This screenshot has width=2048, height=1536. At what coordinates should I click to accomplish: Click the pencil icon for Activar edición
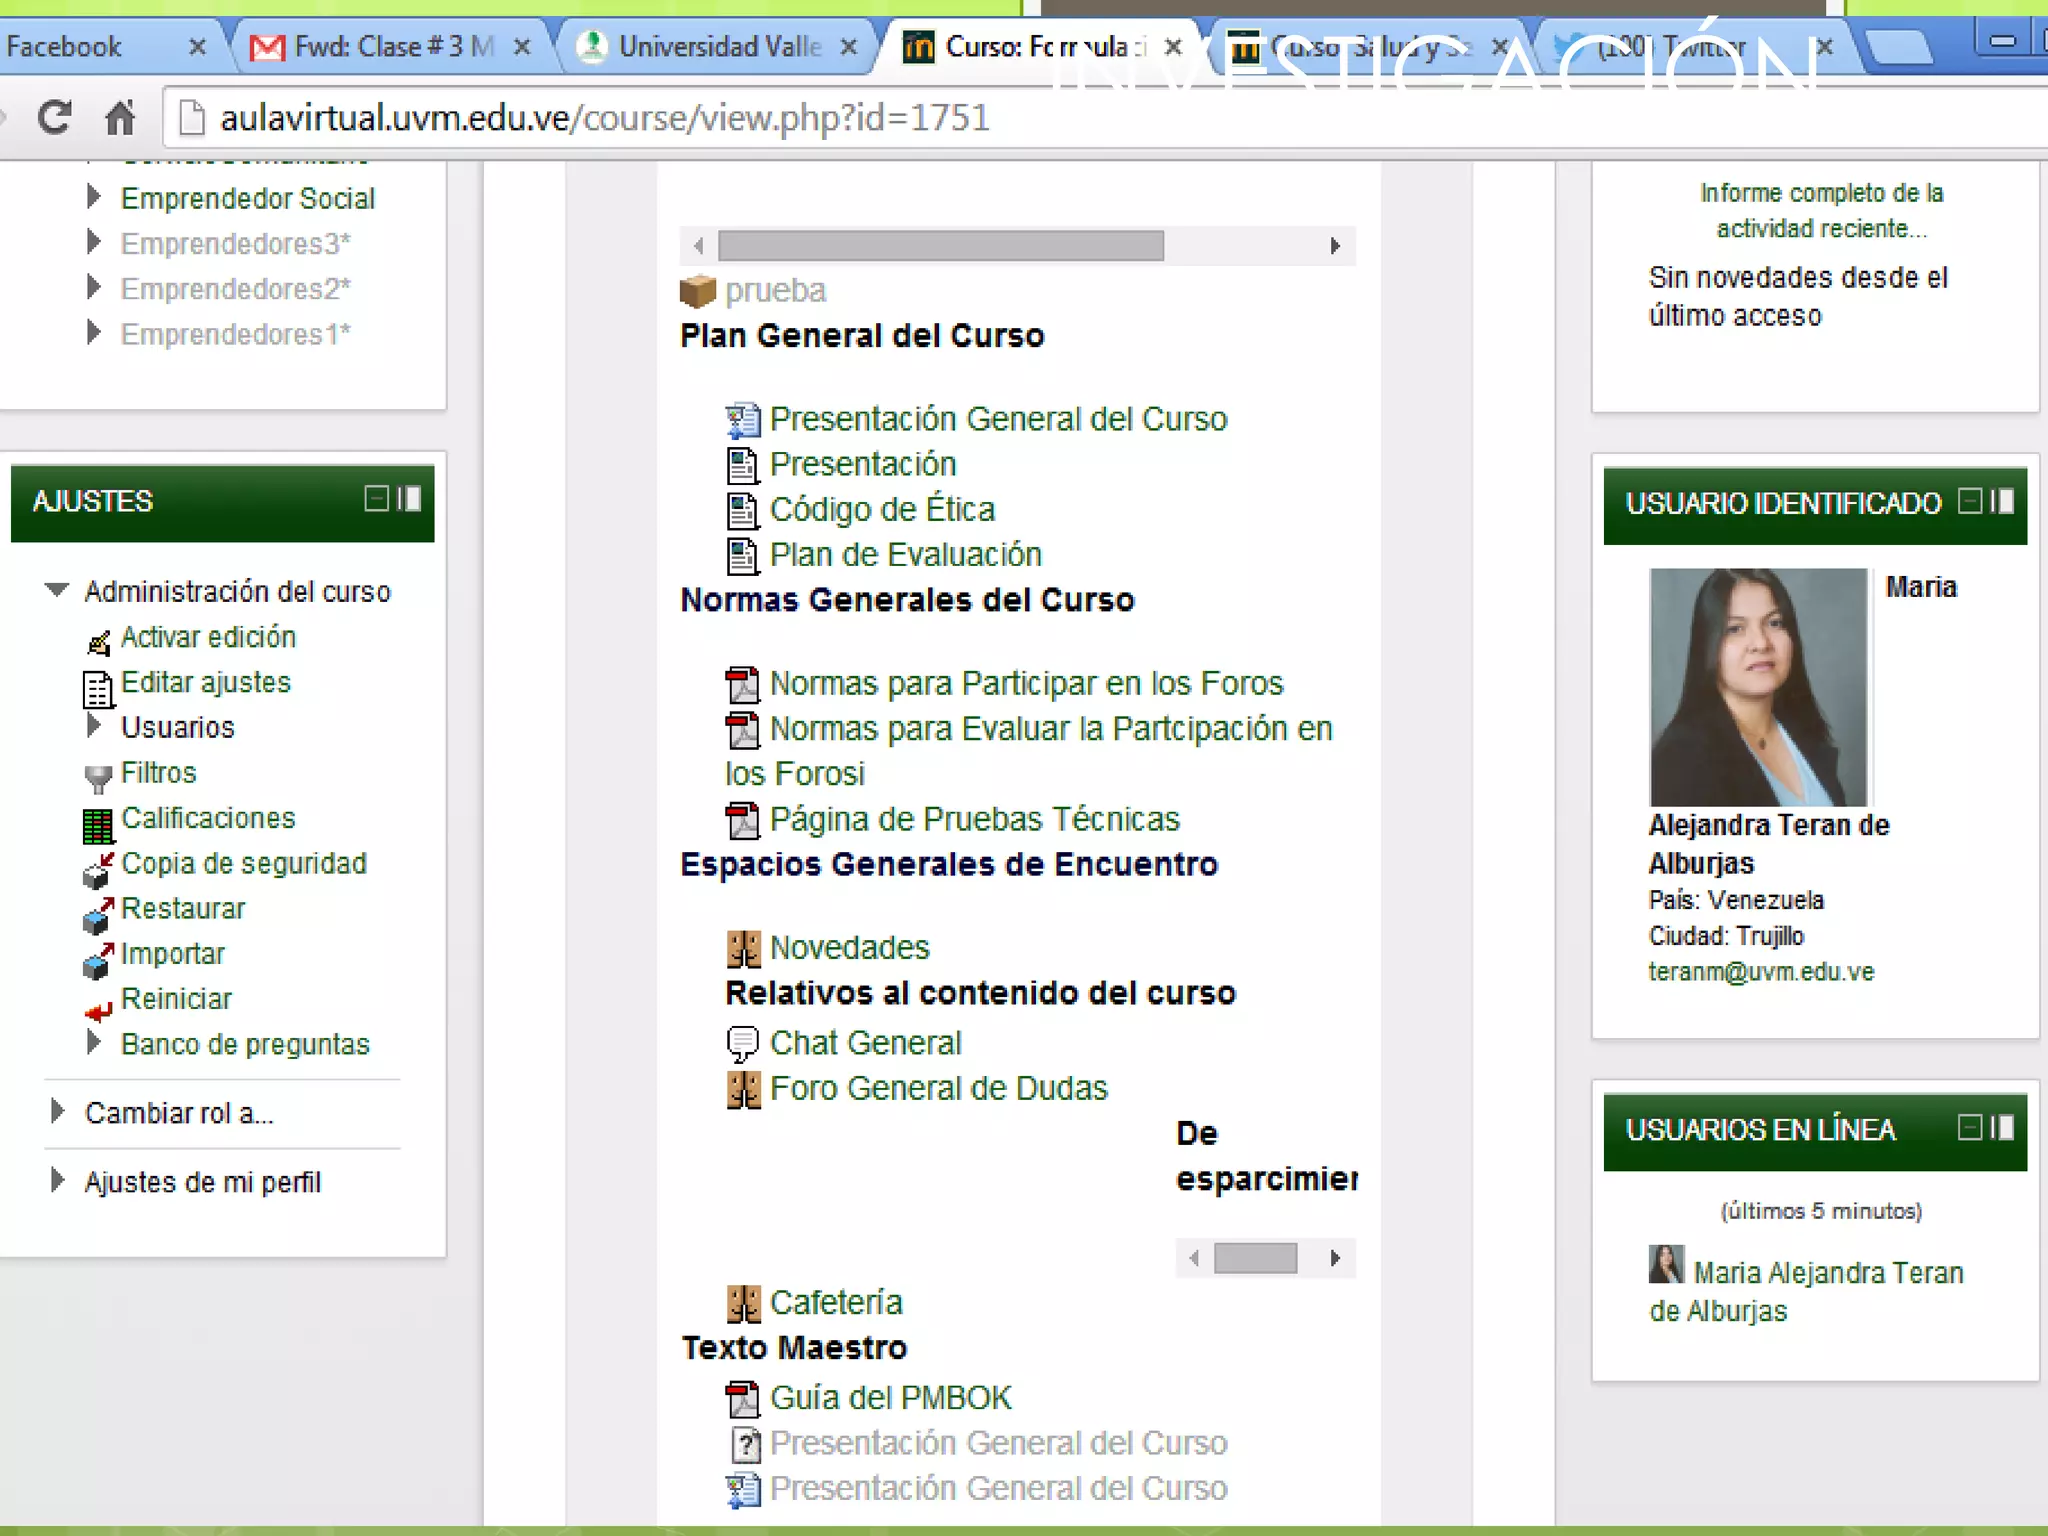pyautogui.click(x=98, y=643)
